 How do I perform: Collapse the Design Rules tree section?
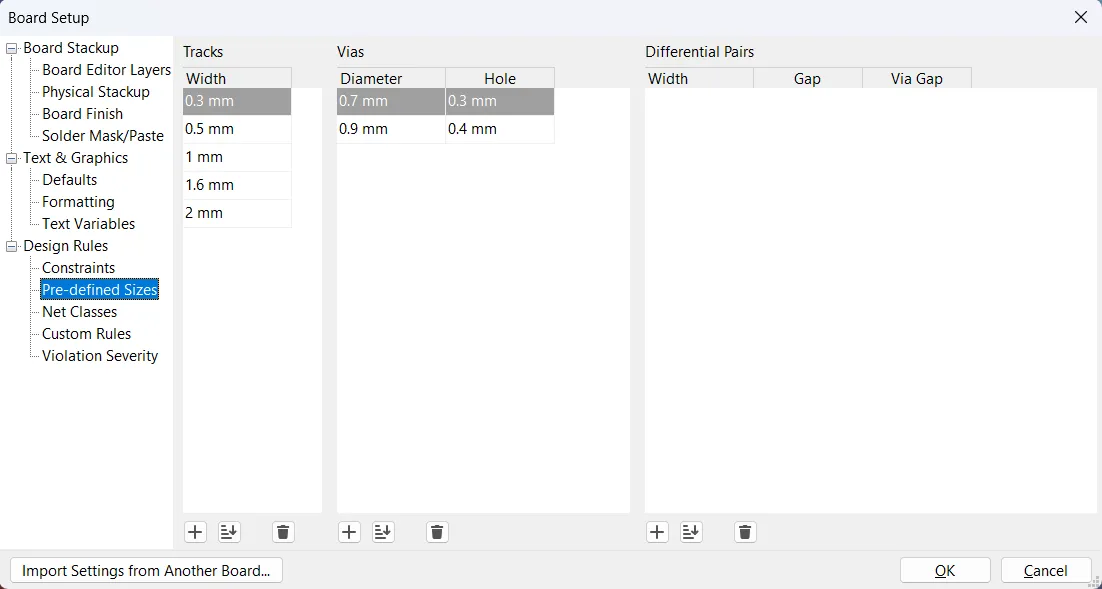(x=12, y=246)
